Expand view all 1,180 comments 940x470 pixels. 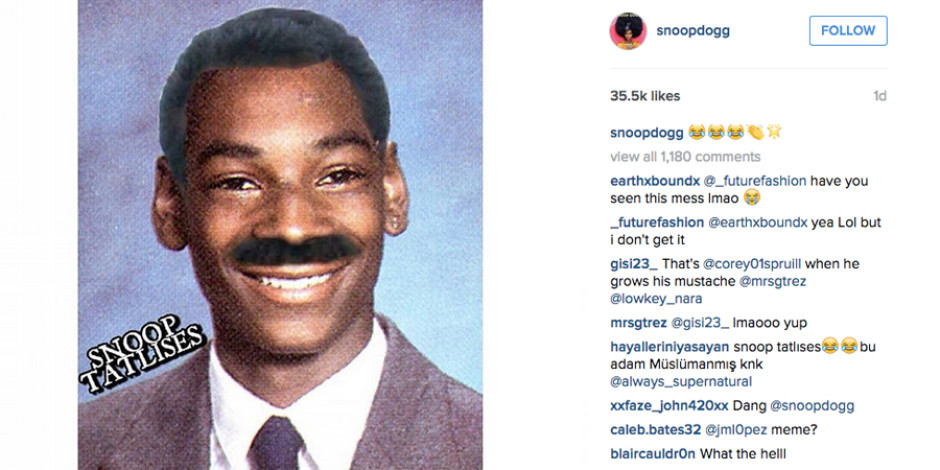coord(685,157)
